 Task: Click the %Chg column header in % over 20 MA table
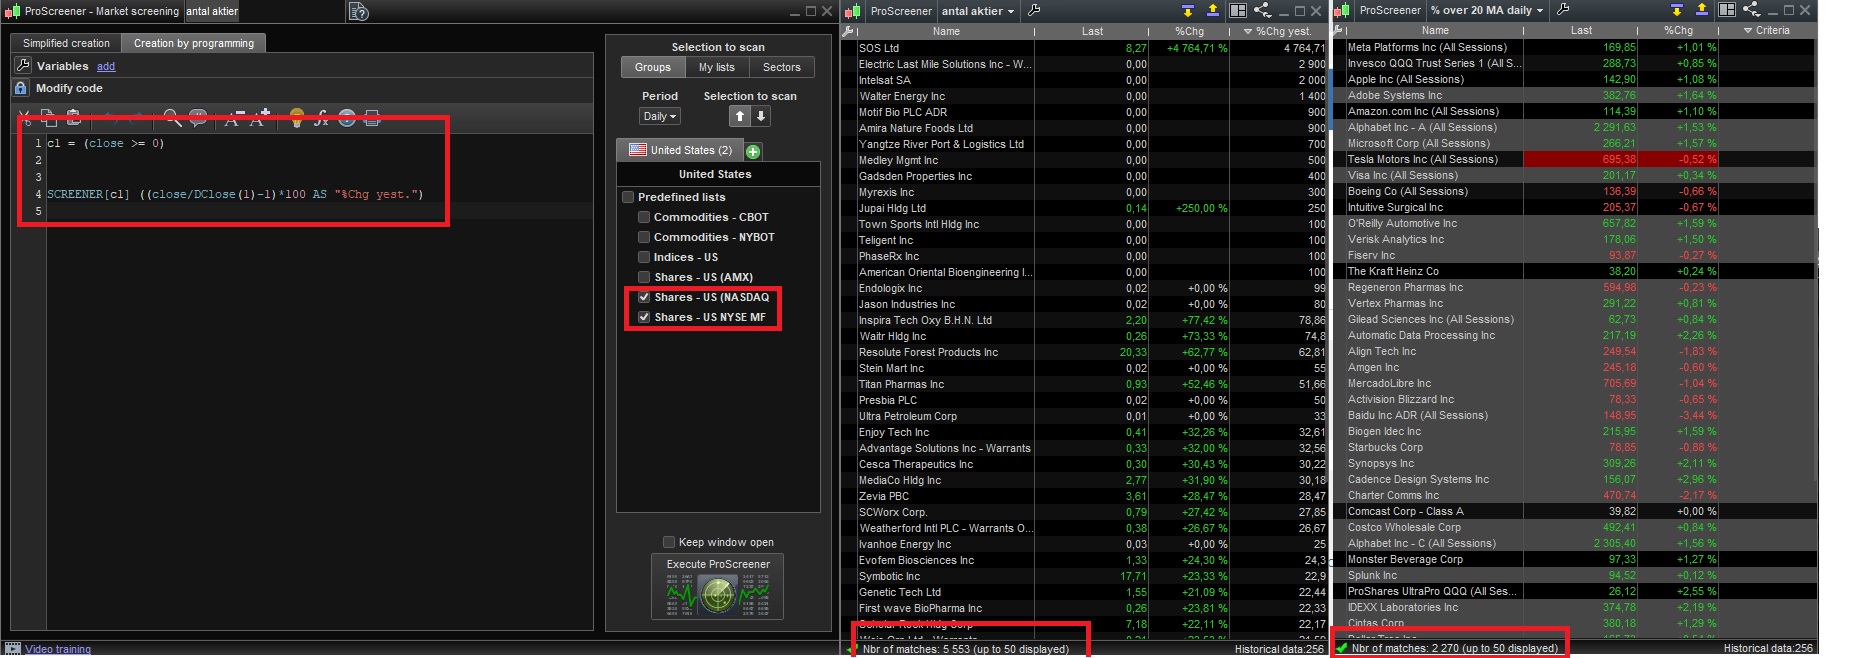(1678, 31)
